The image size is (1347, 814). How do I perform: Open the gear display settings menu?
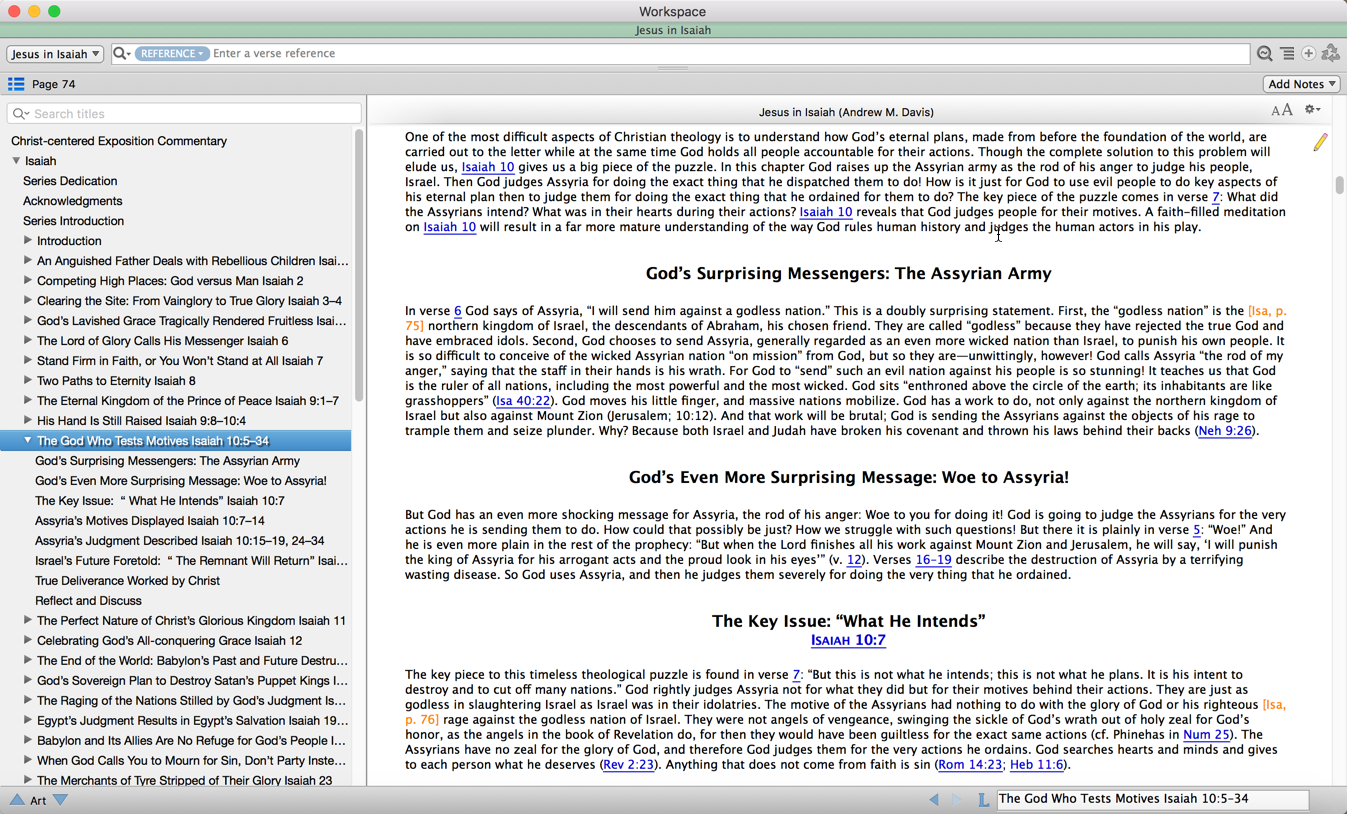click(1312, 111)
